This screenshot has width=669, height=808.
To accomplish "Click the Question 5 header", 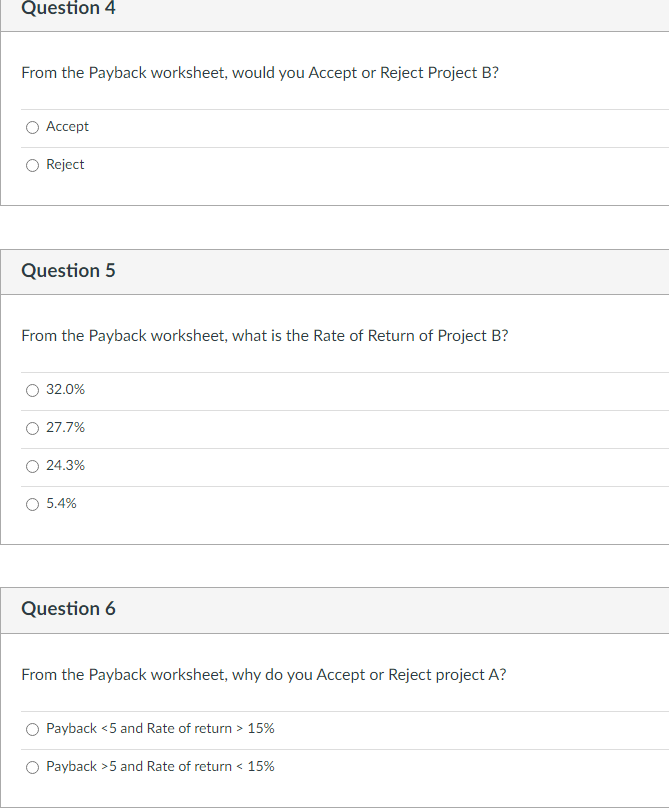I will [x=68, y=271].
